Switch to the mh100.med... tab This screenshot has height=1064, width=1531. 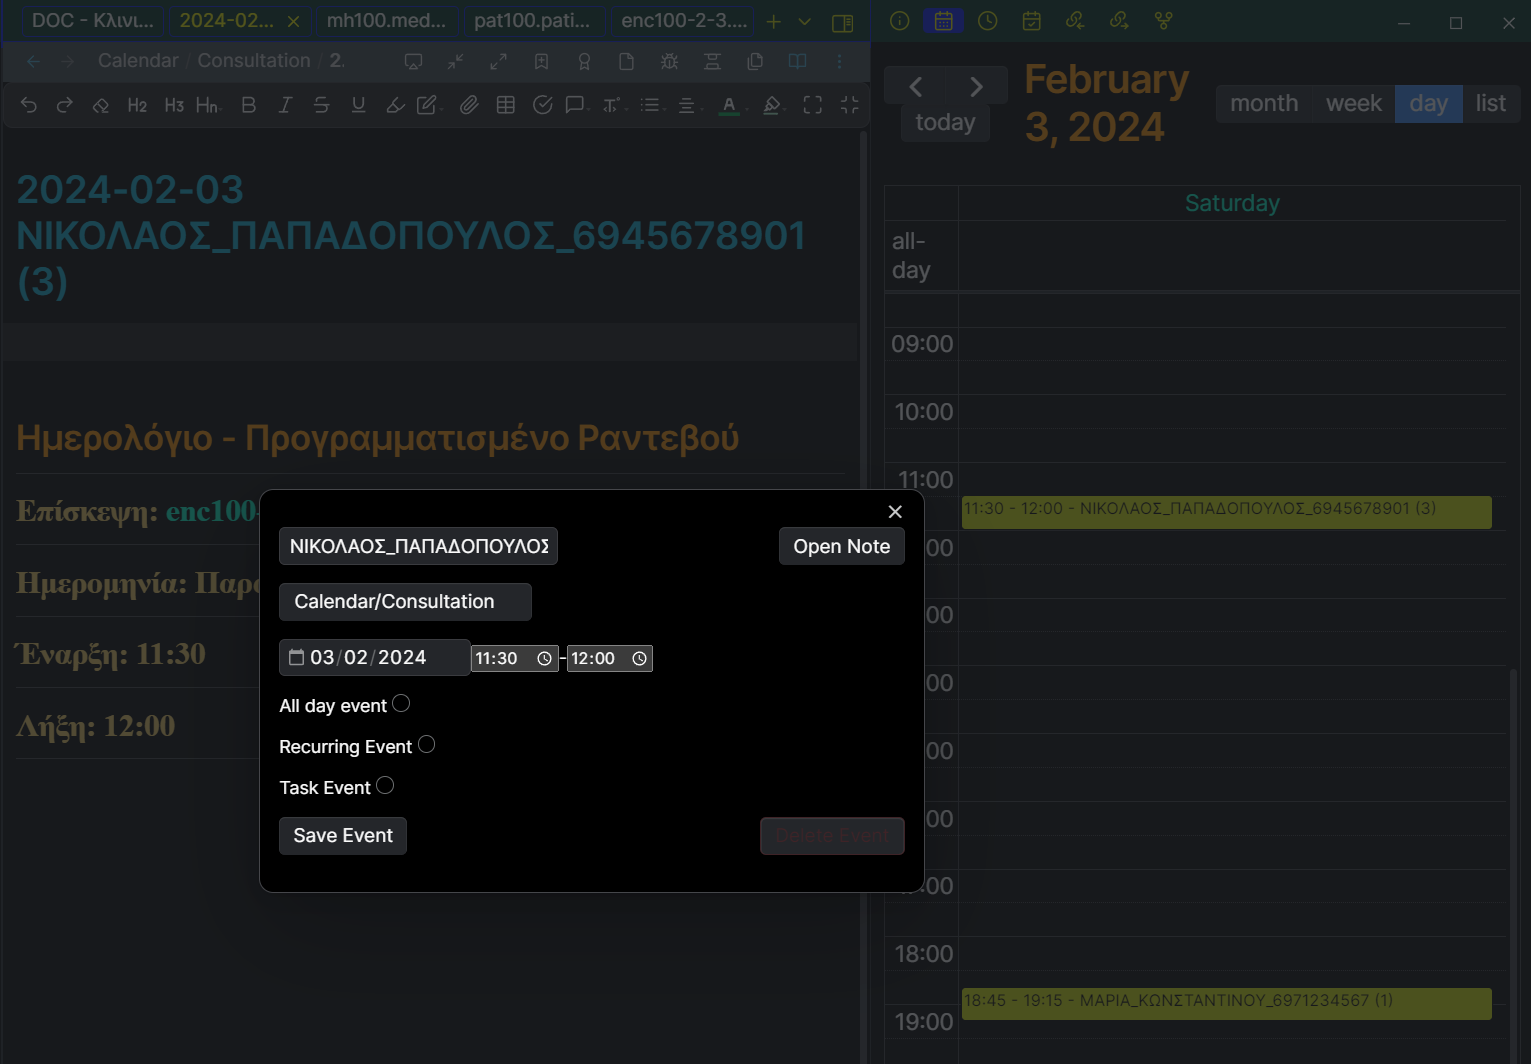tap(386, 21)
